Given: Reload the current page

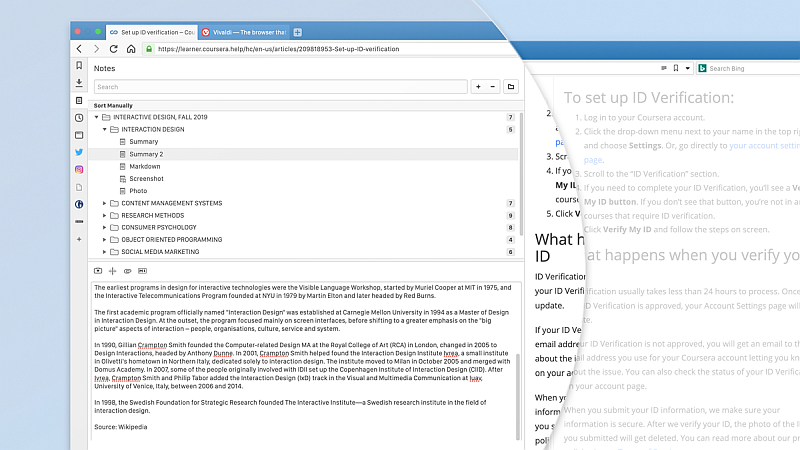Looking at the screenshot, I should (113, 49).
